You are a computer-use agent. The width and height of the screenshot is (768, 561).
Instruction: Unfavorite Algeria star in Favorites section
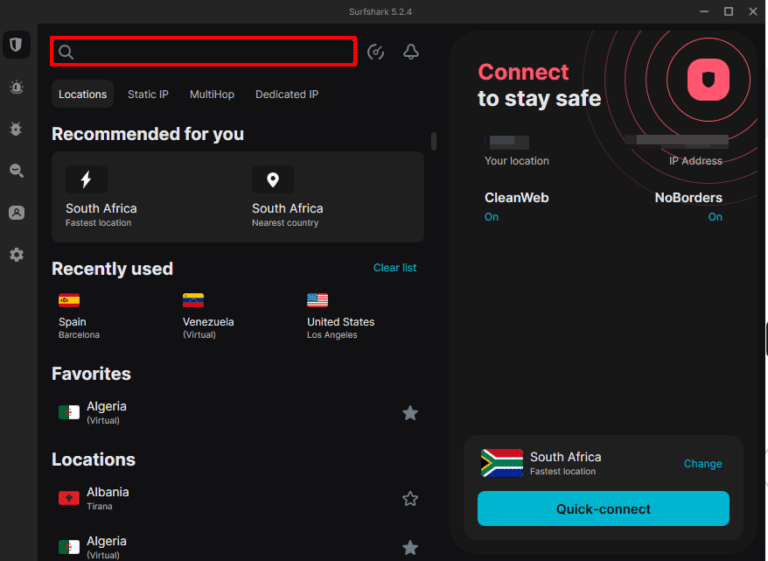[x=410, y=413]
